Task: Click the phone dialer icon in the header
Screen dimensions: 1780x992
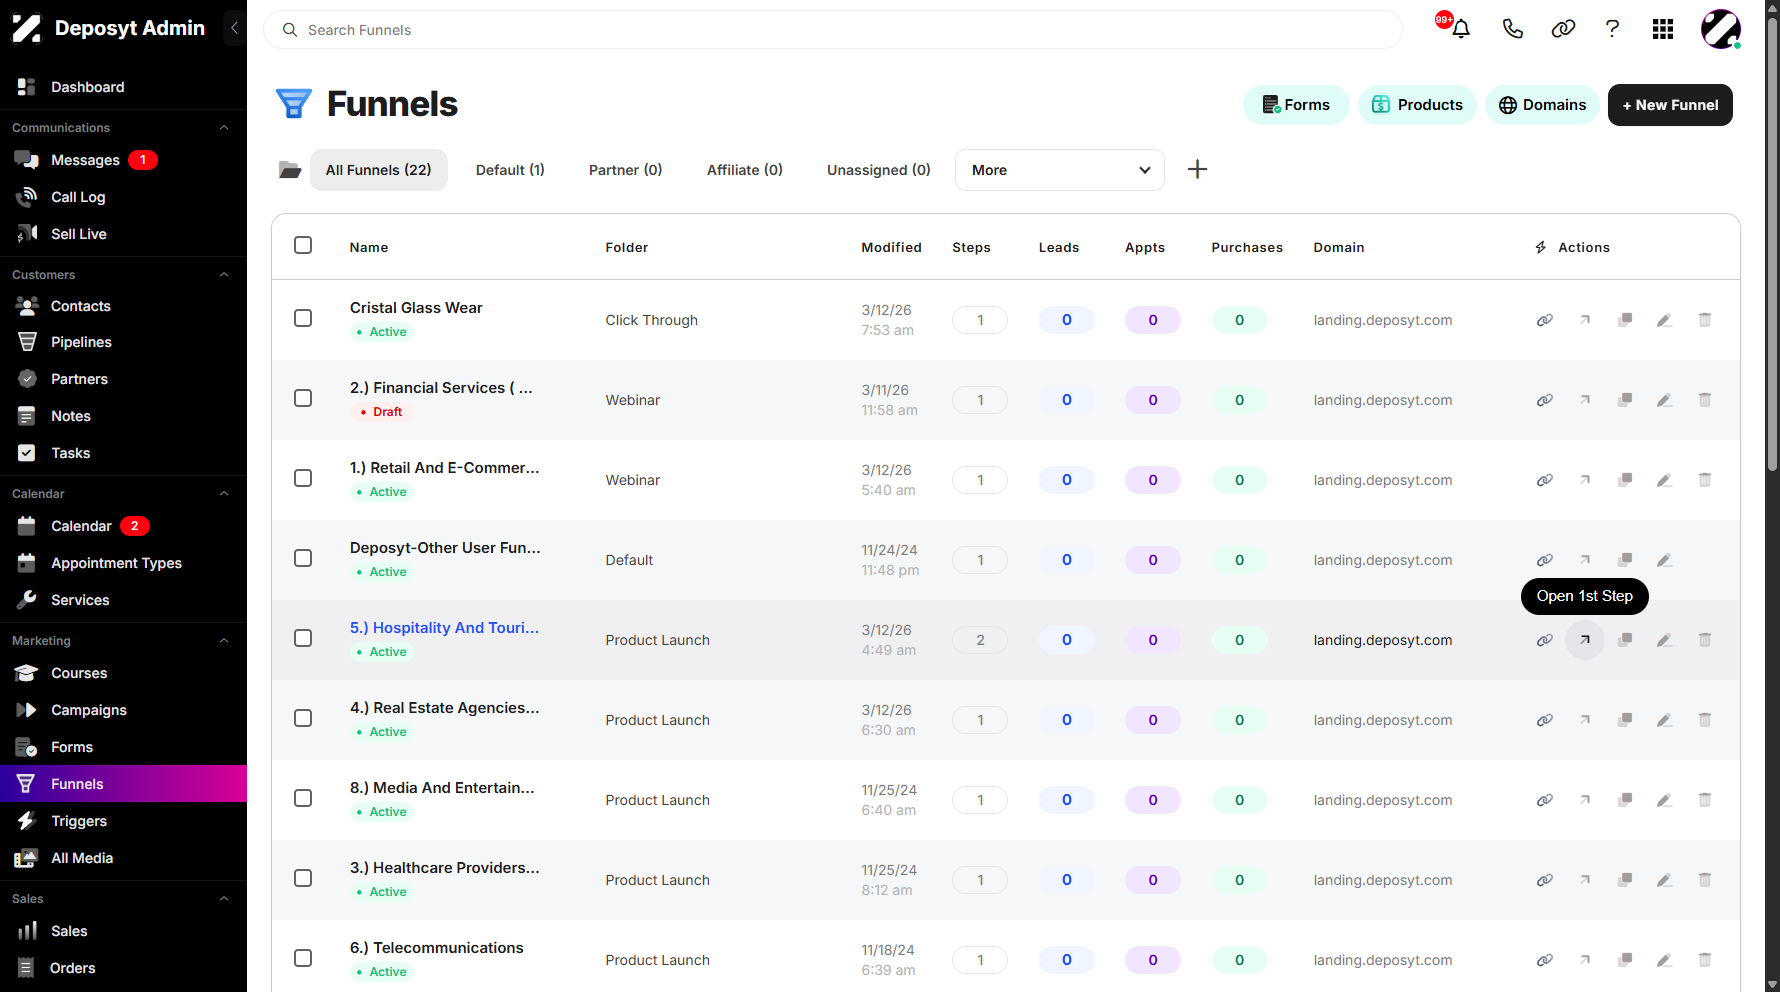Action: [x=1512, y=29]
